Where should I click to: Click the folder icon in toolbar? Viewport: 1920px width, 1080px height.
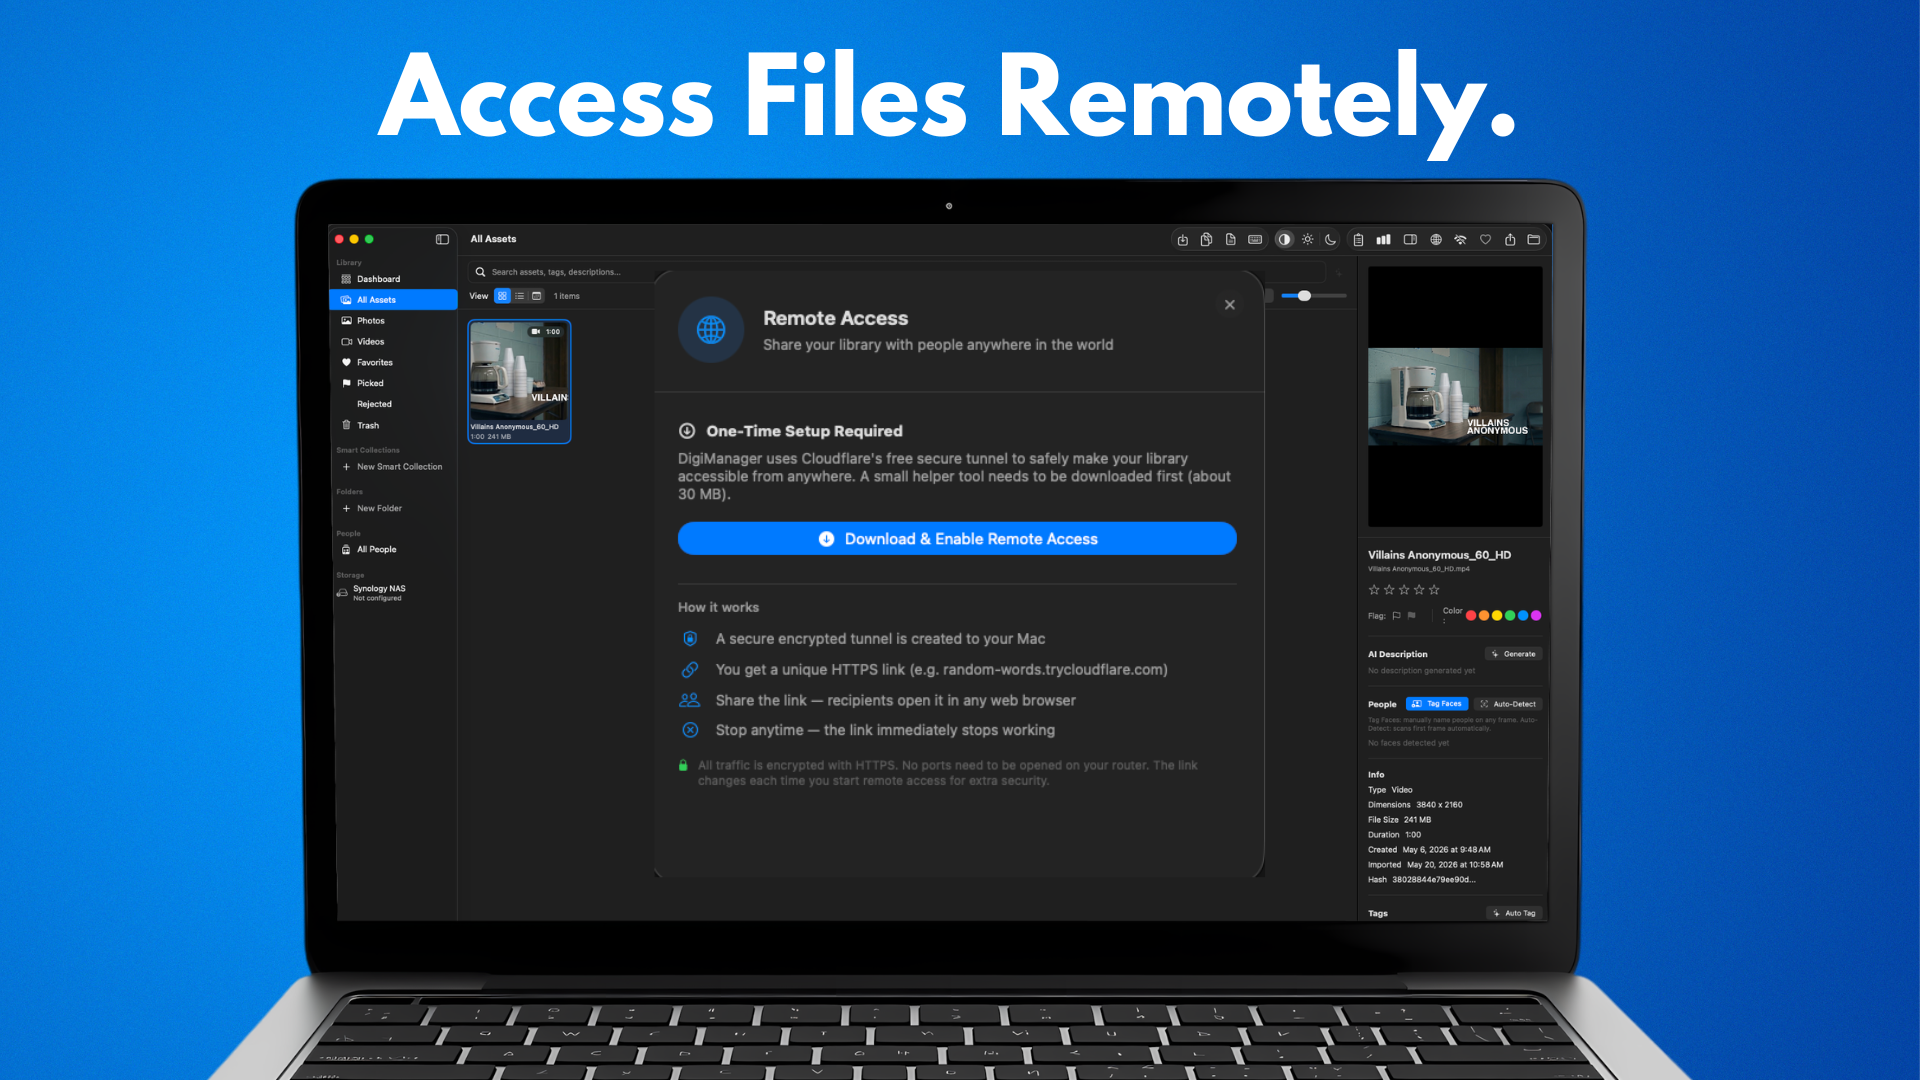(1534, 240)
